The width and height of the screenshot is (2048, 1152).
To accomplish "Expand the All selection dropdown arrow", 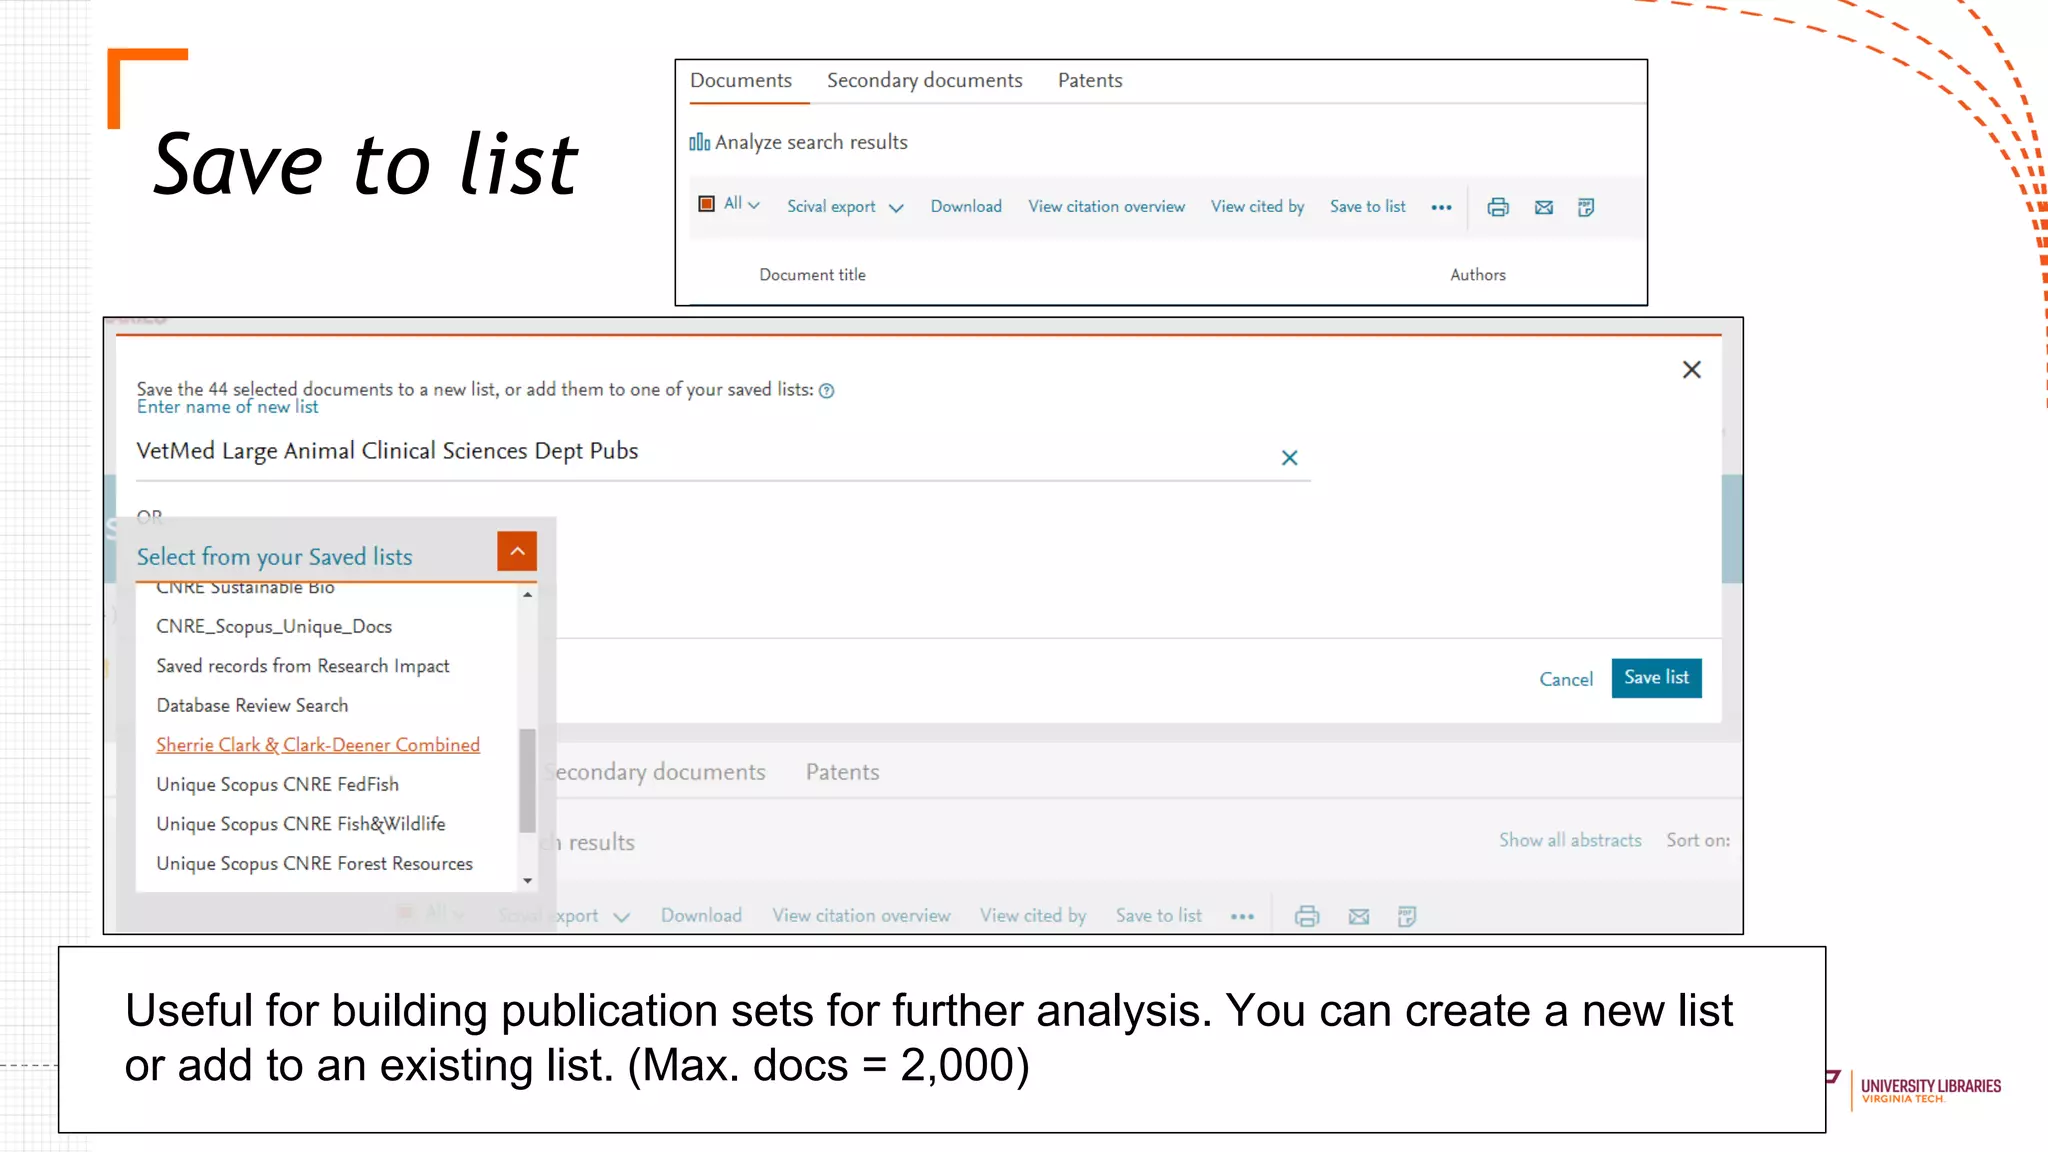I will point(754,205).
